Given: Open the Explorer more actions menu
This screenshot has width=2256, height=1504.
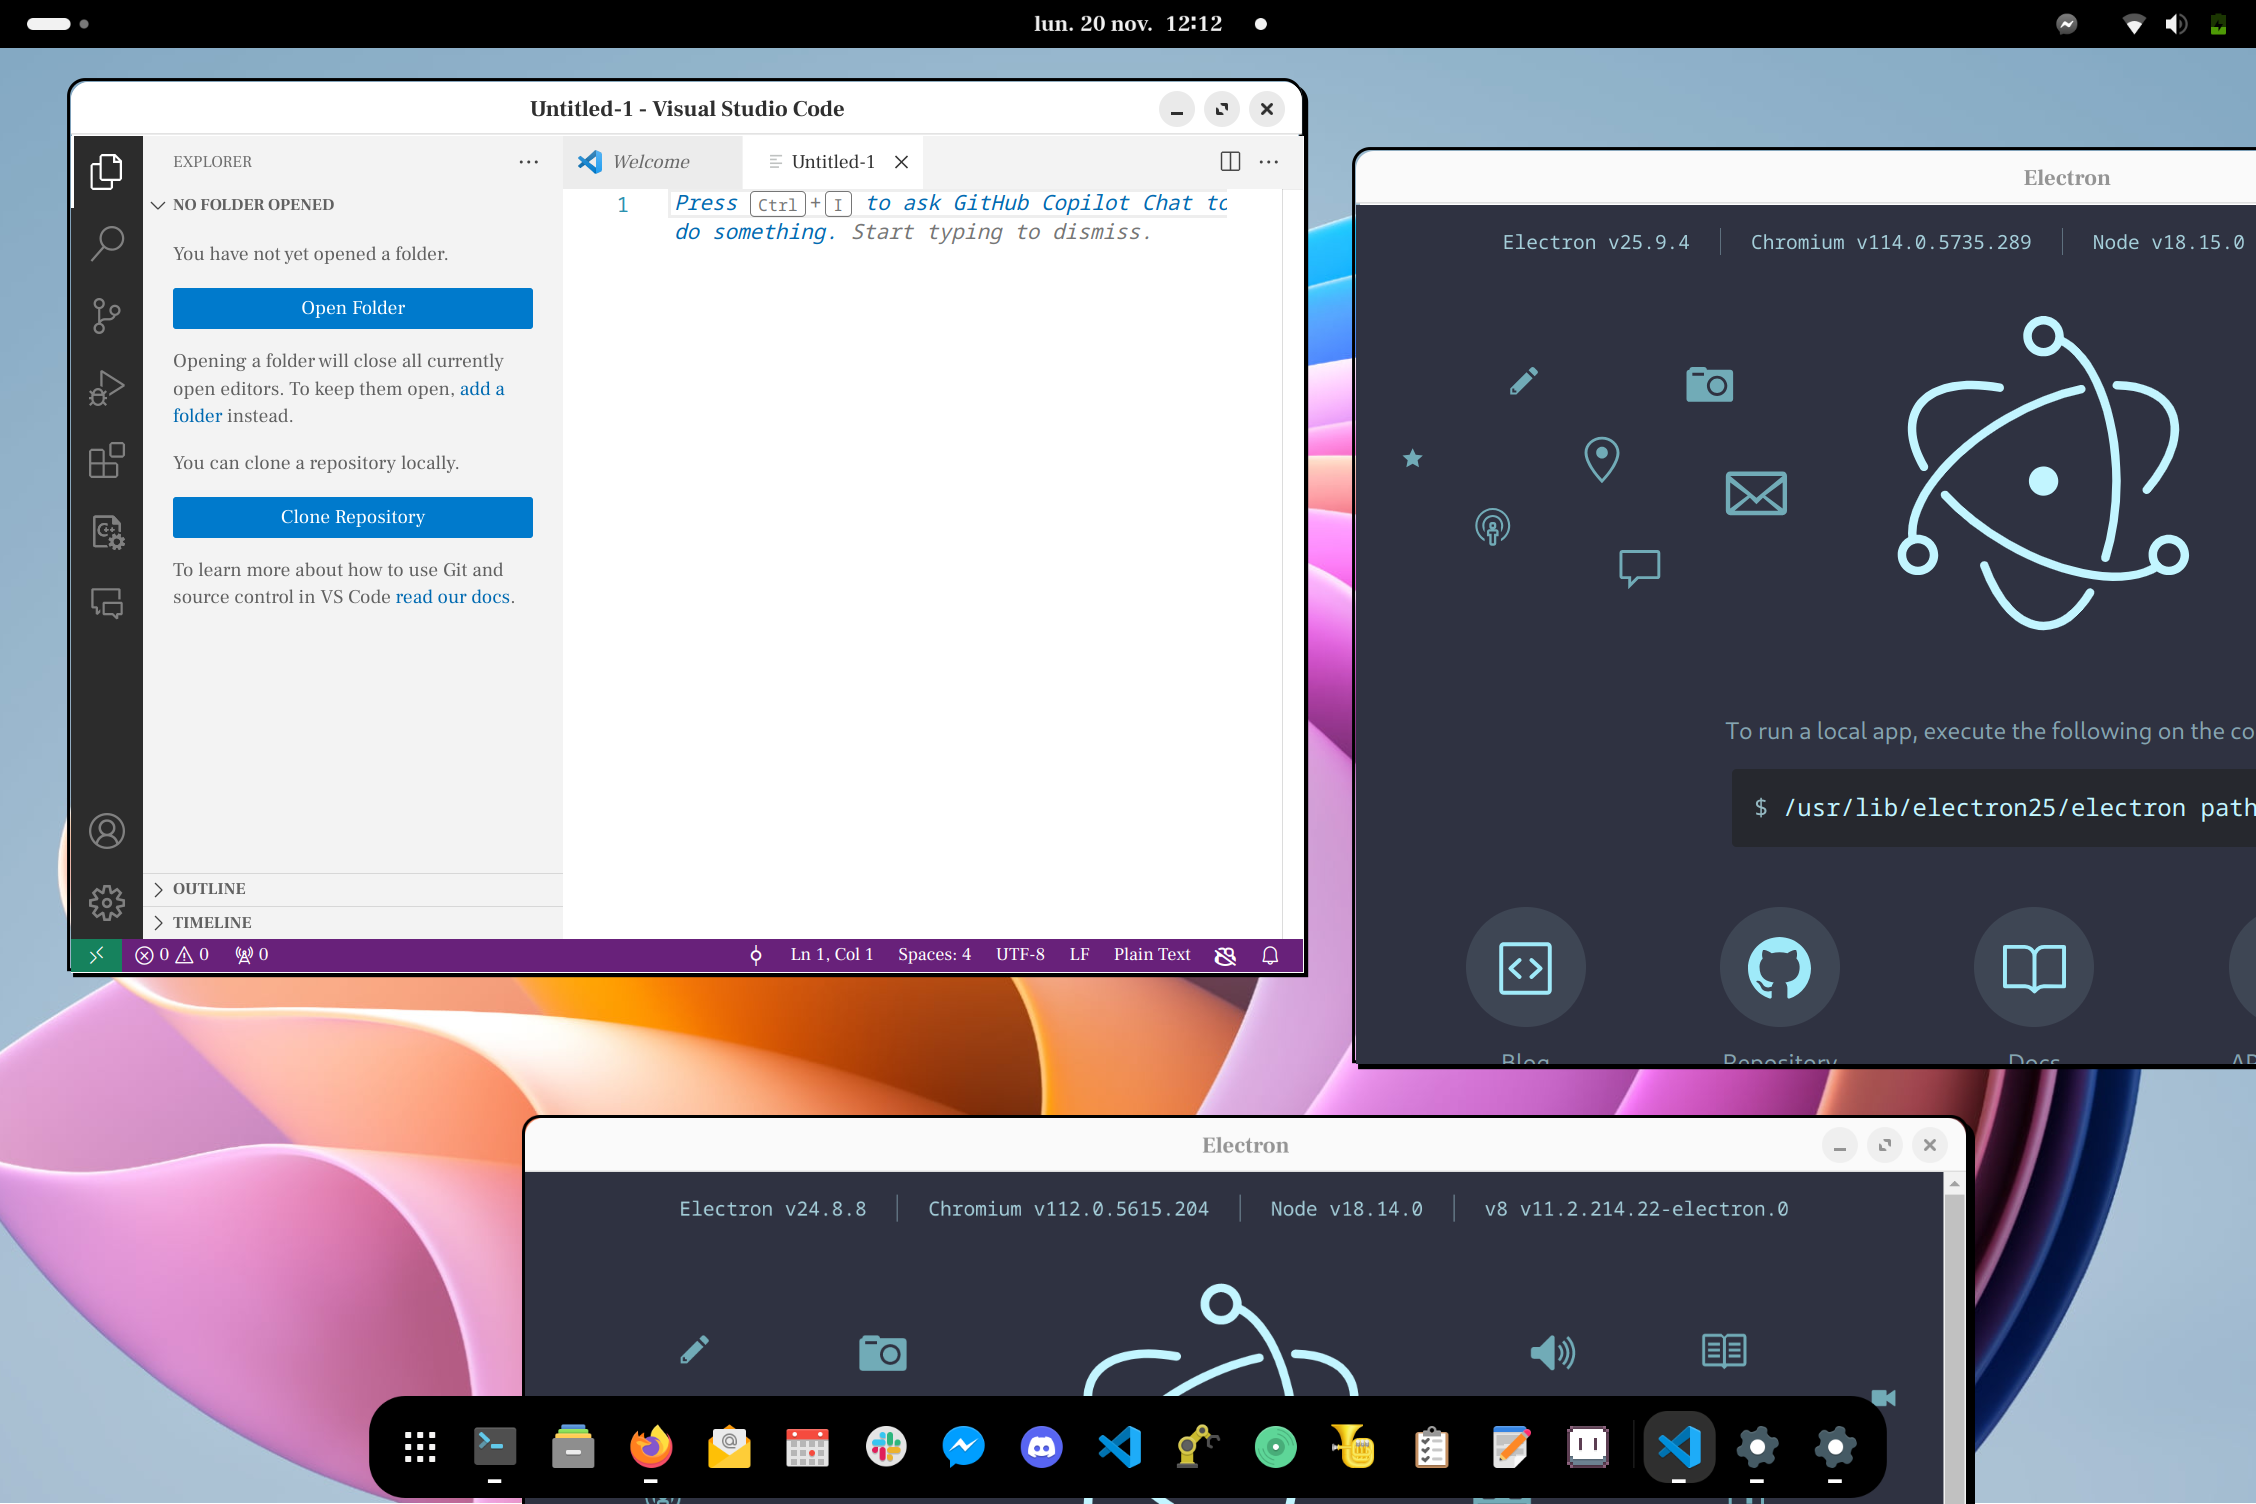Looking at the screenshot, I should [x=528, y=161].
